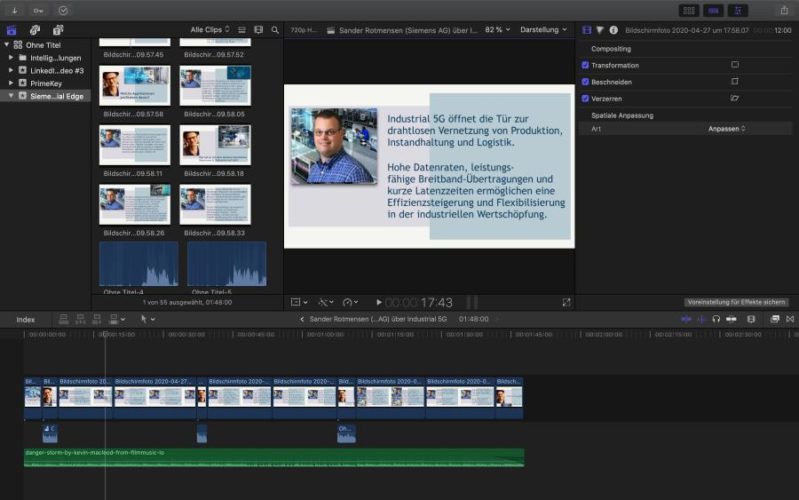Screen dimensions: 799x500
Task: Click the import media arrow icon
Action: pyautogui.click(x=14, y=10)
